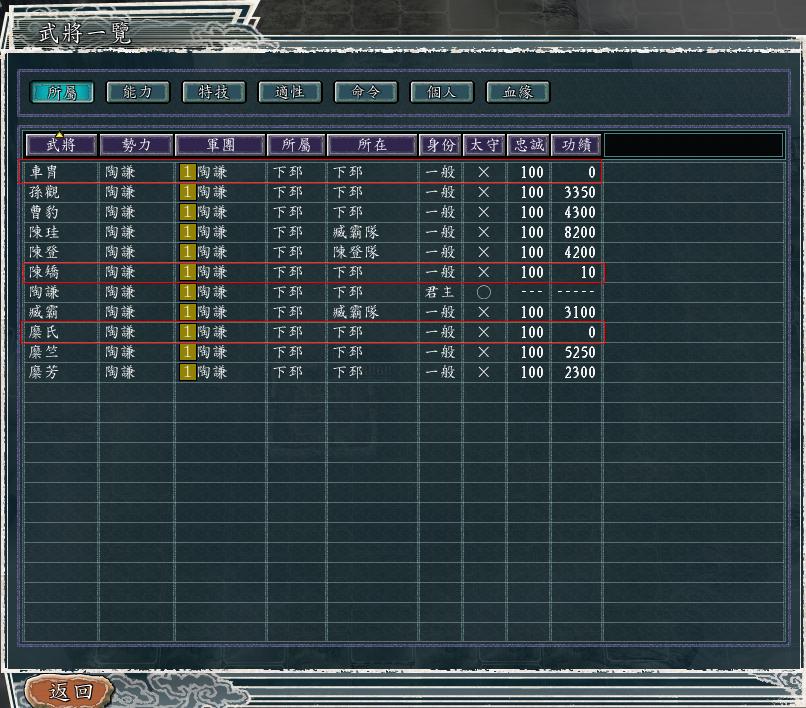Select officer name 陳登 in the 武將 column
Viewport: 806px width, 708px height.
coord(44,252)
